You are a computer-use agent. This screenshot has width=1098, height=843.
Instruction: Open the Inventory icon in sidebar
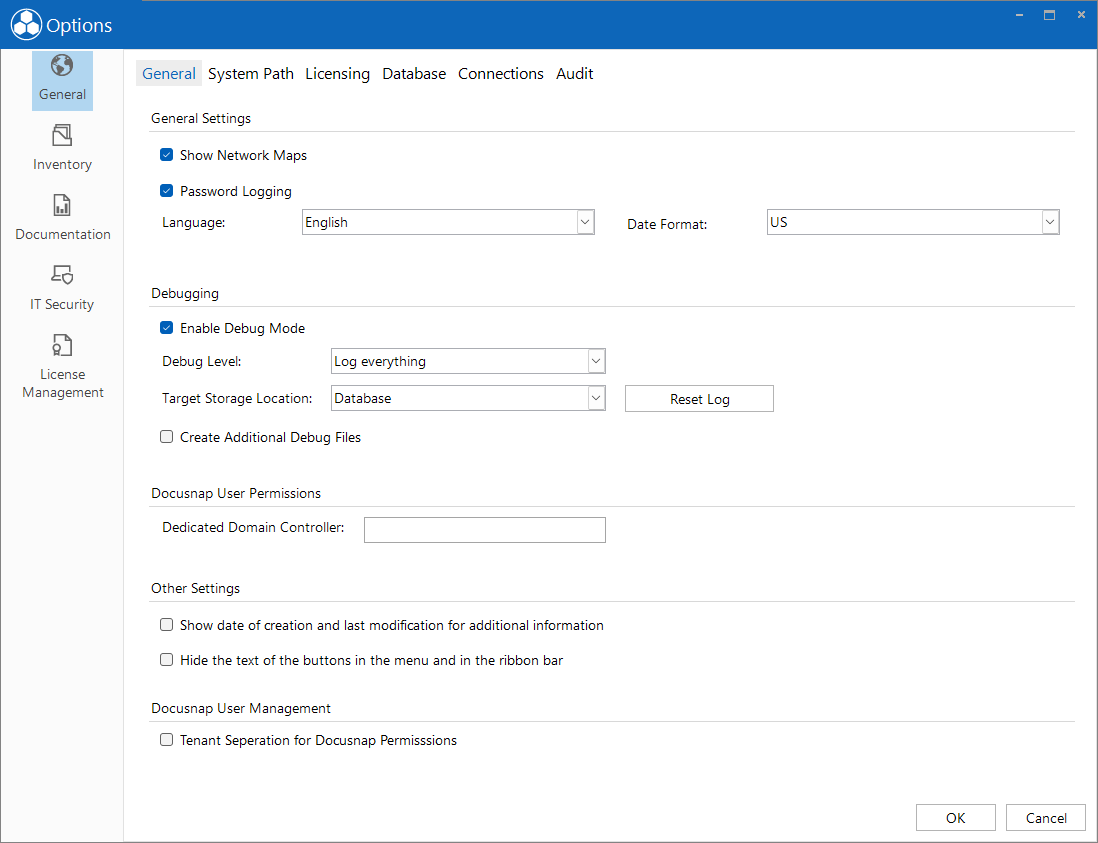(x=62, y=135)
